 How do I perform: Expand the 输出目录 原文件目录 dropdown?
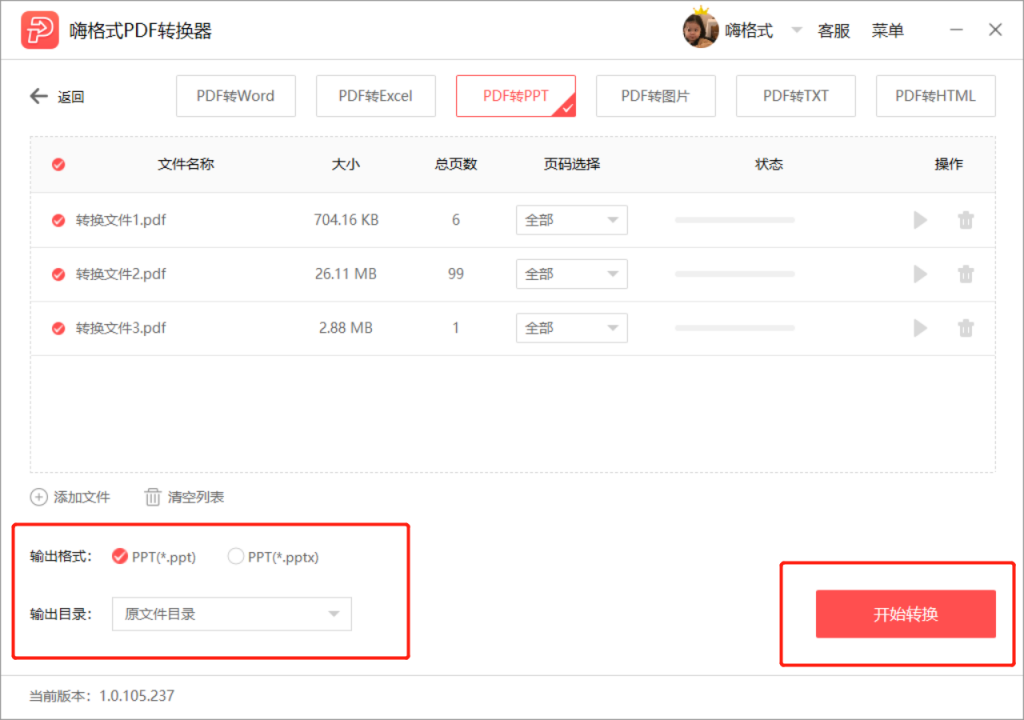pyautogui.click(x=232, y=614)
